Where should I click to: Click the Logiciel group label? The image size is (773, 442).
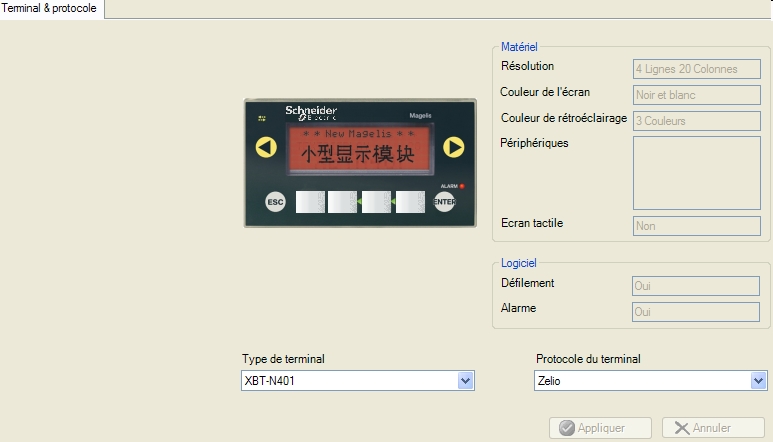[x=519, y=263]
